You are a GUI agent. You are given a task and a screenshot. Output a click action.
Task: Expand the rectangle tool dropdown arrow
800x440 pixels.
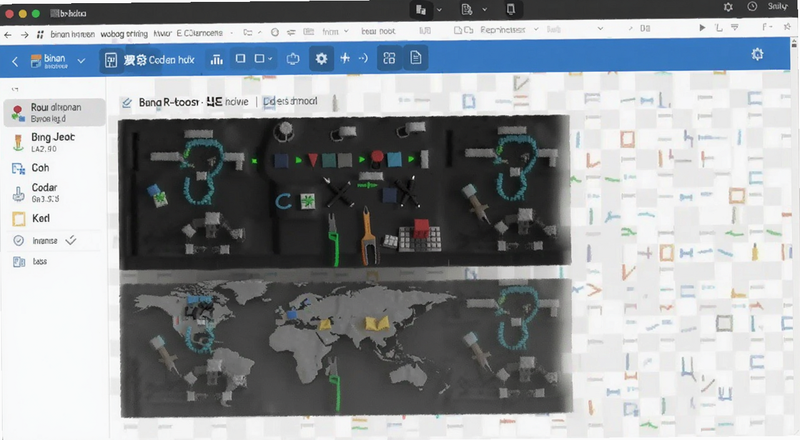tap(270, 59)
